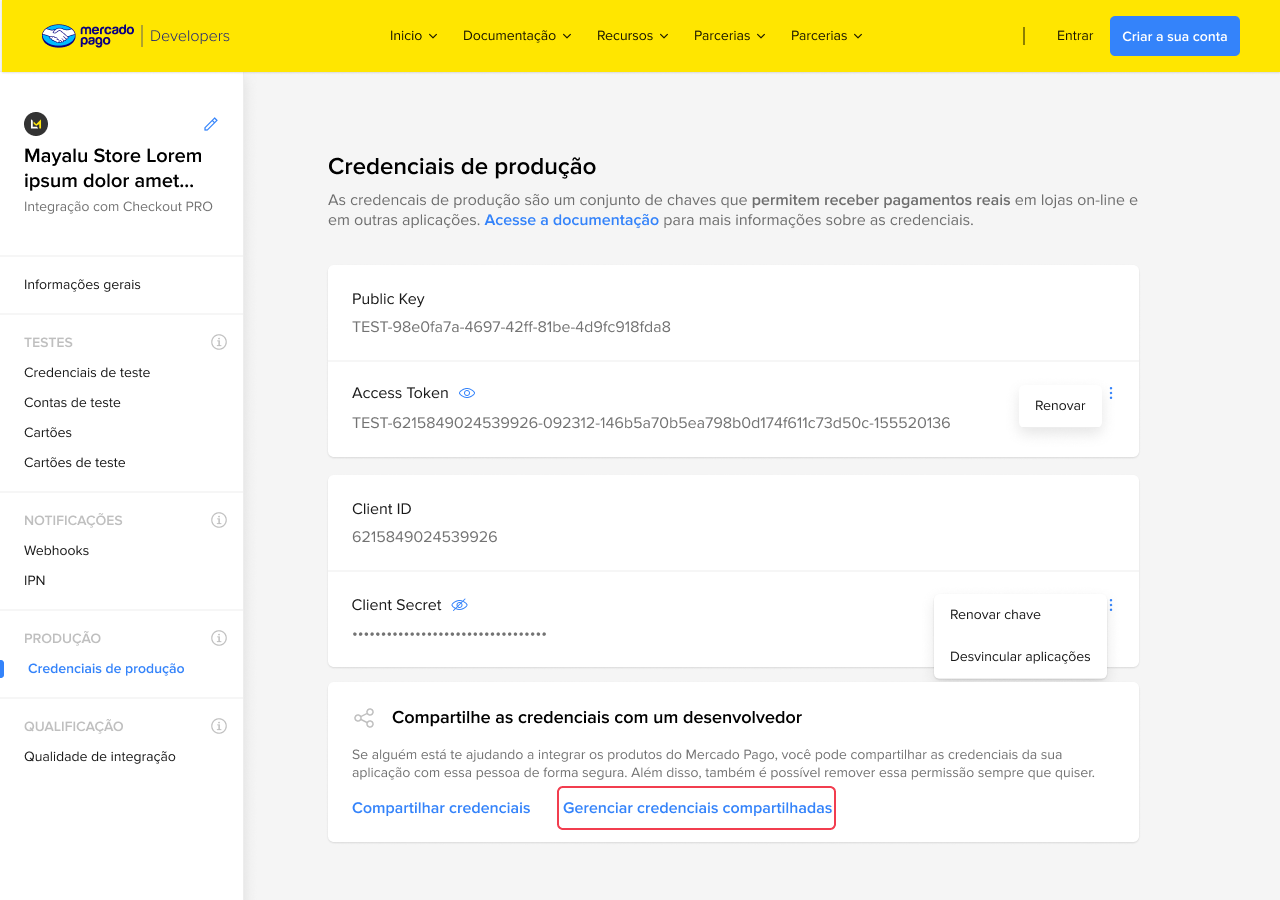Click the Compartilhe as credenciais heading
The width and height of the screenshot is (1280, 900).
597,718
